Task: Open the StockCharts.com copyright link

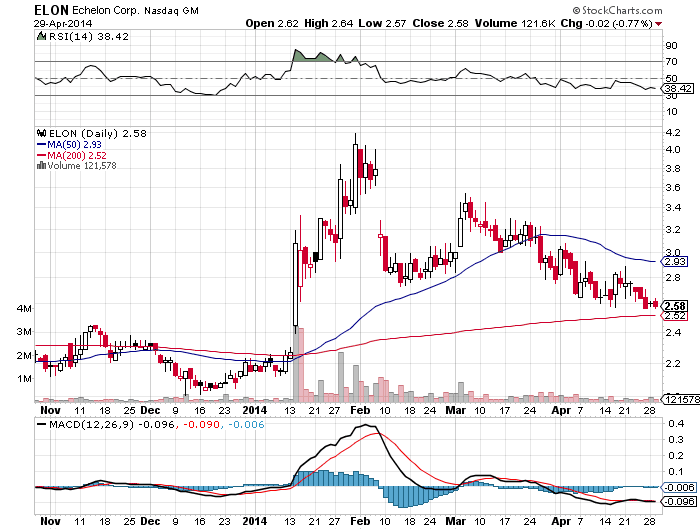Action: click(617, 10)
